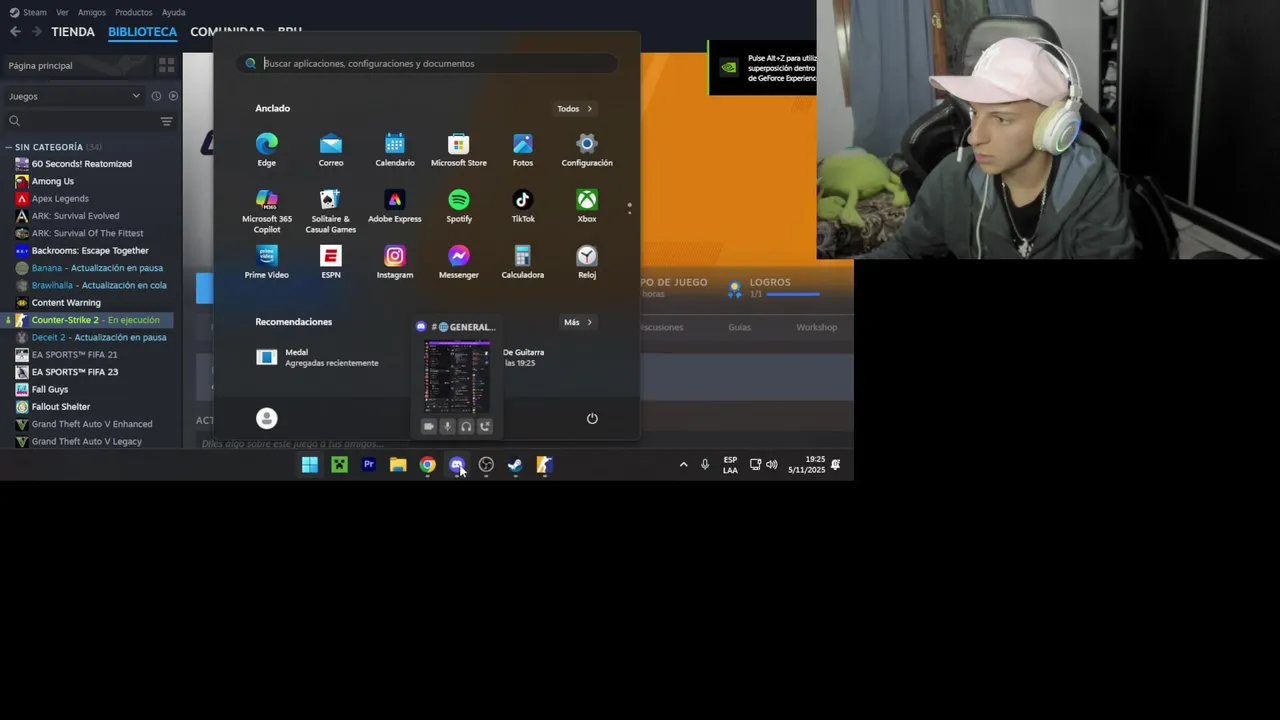Deafen headphones in Discord preview toolbar

[x=466, y=426]
